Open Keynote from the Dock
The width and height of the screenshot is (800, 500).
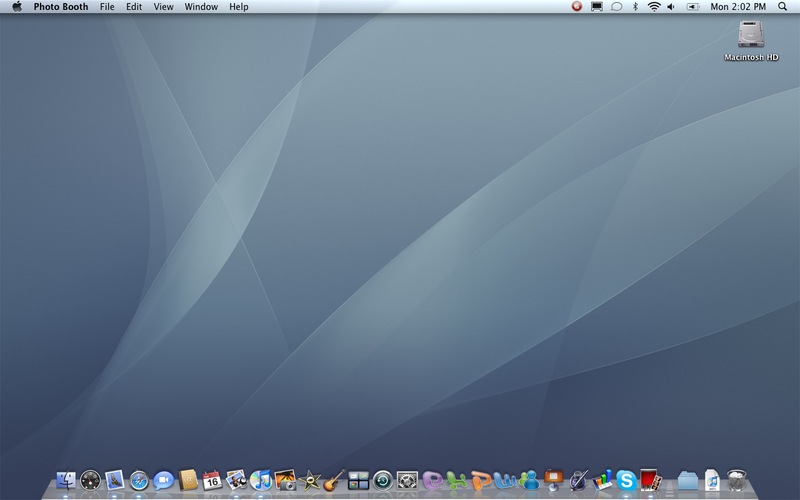click(554, 480)
